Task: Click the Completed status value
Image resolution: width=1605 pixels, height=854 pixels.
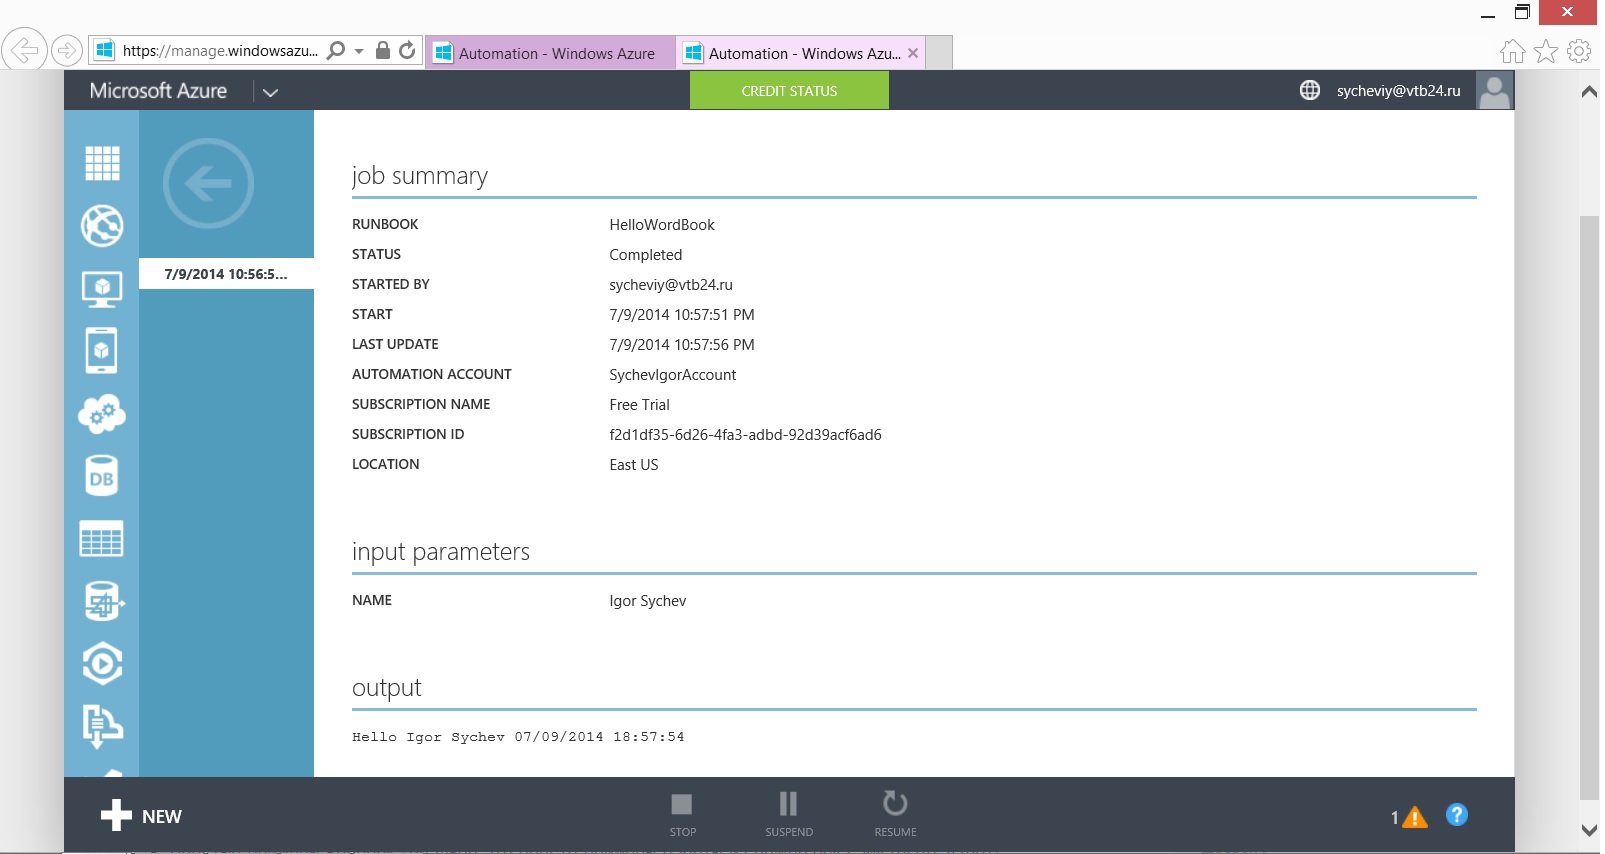Action: 646,255
